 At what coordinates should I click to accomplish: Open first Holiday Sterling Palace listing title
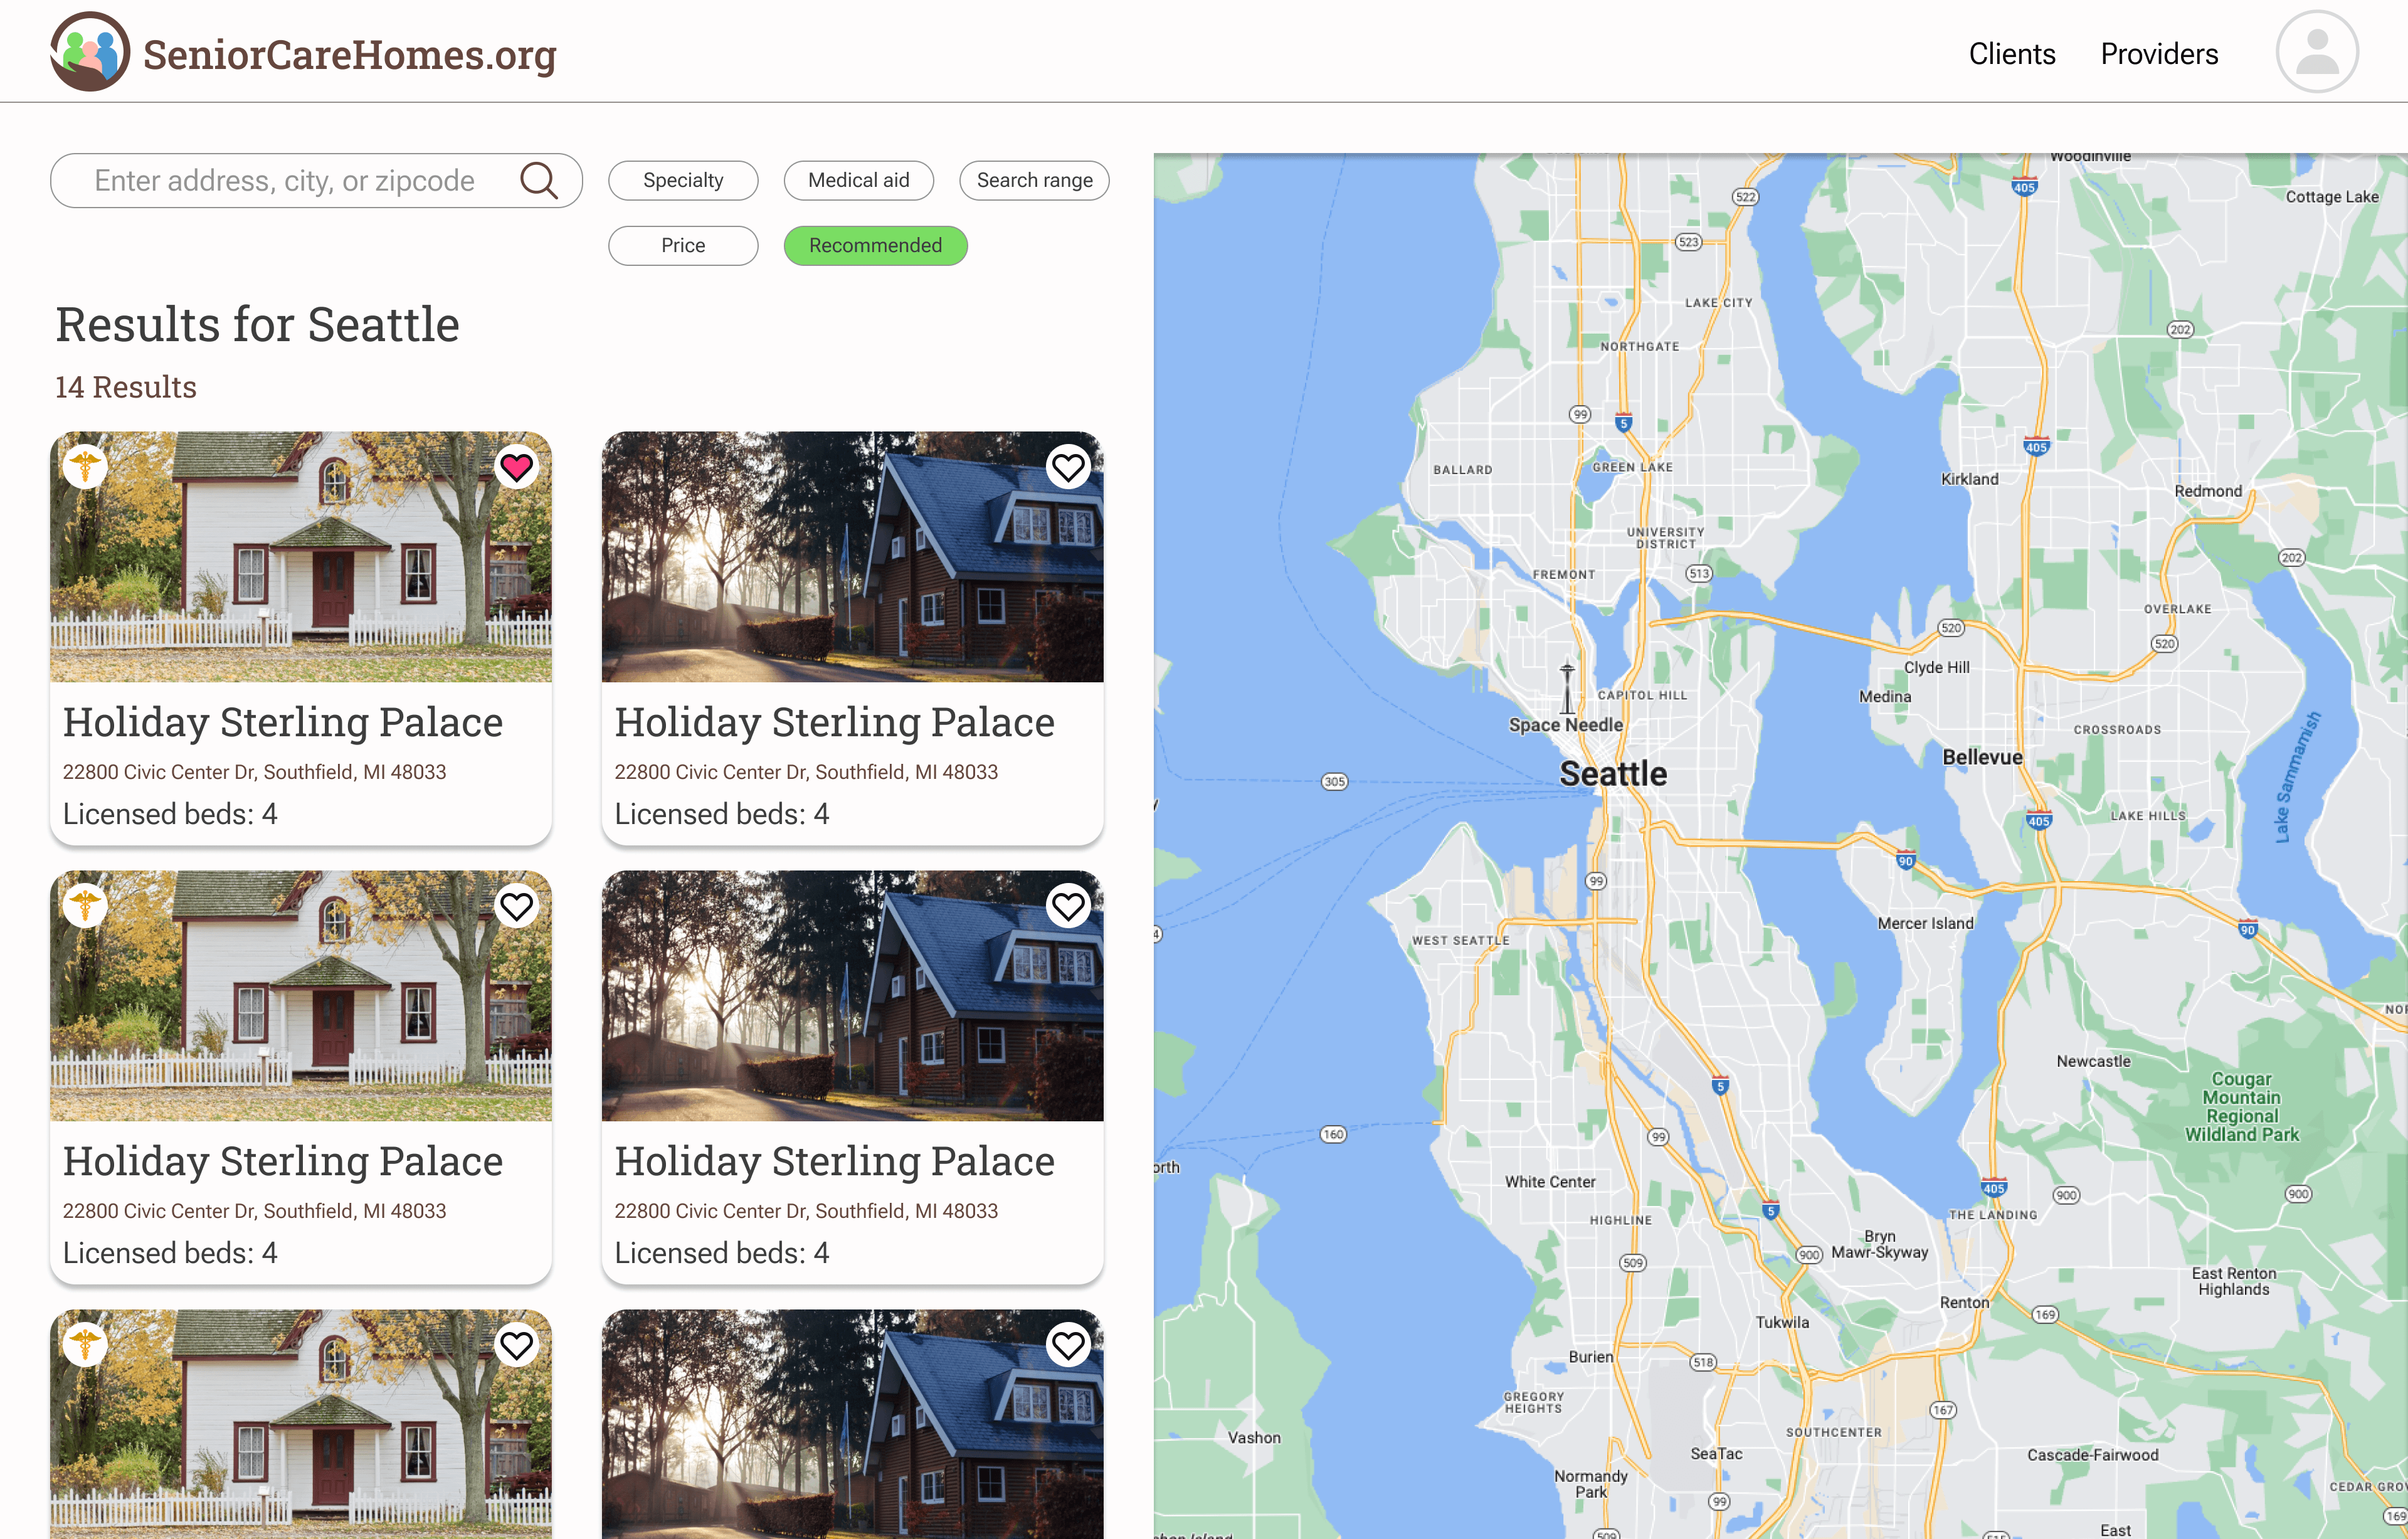pos(283,722)
